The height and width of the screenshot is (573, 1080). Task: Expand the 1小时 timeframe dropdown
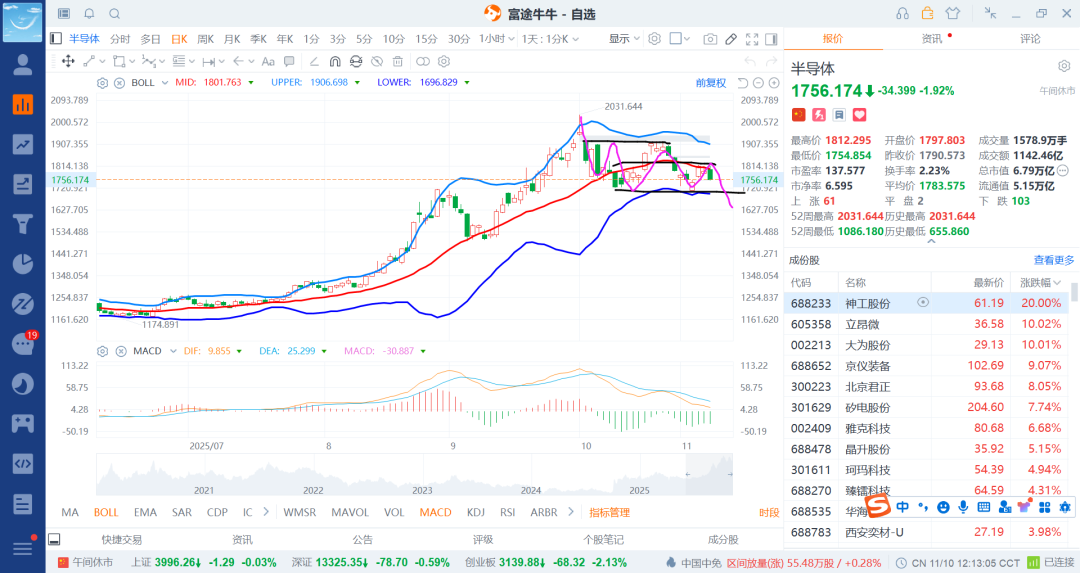pos(494,39)
